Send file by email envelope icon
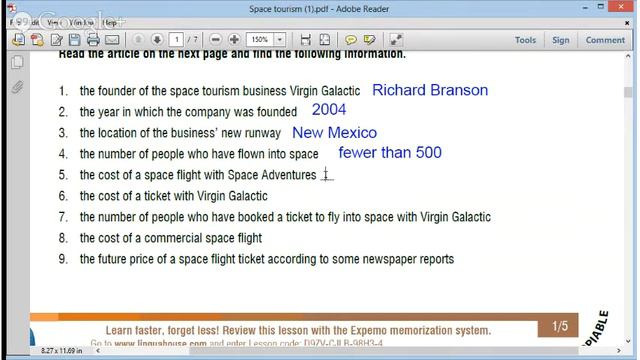 pos(112,40)
